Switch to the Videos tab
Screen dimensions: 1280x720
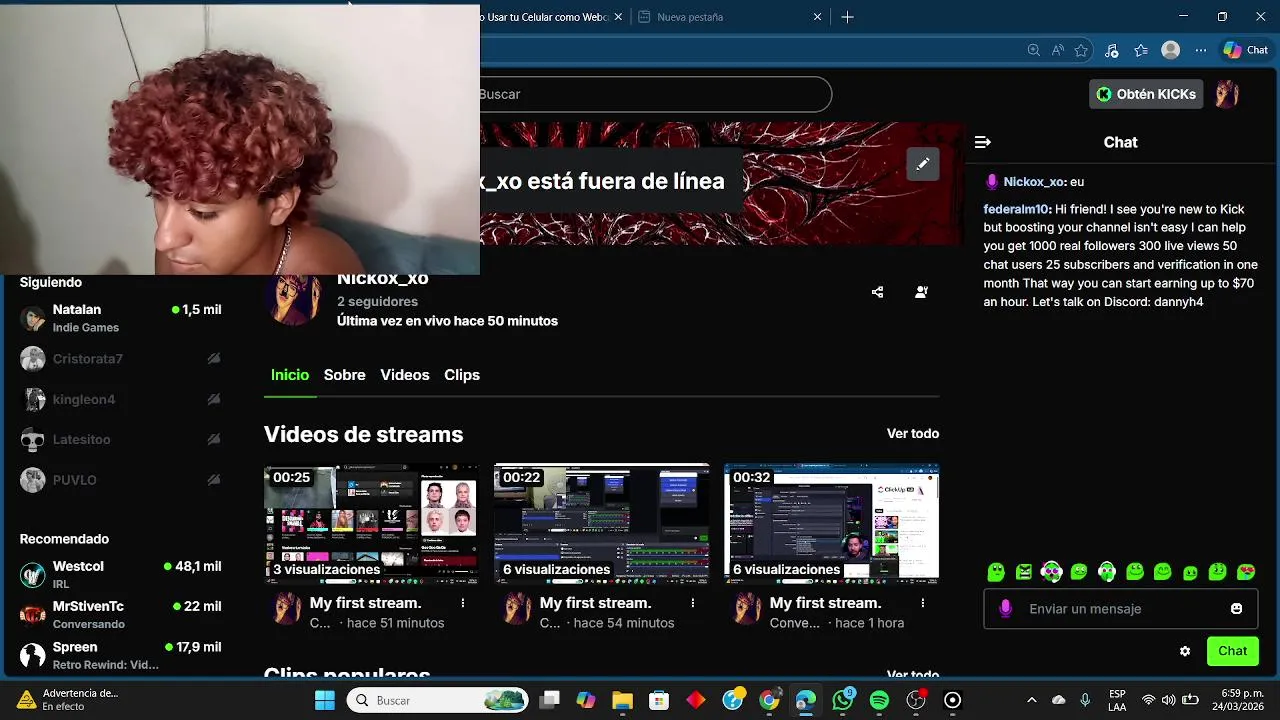pos(405,375)
